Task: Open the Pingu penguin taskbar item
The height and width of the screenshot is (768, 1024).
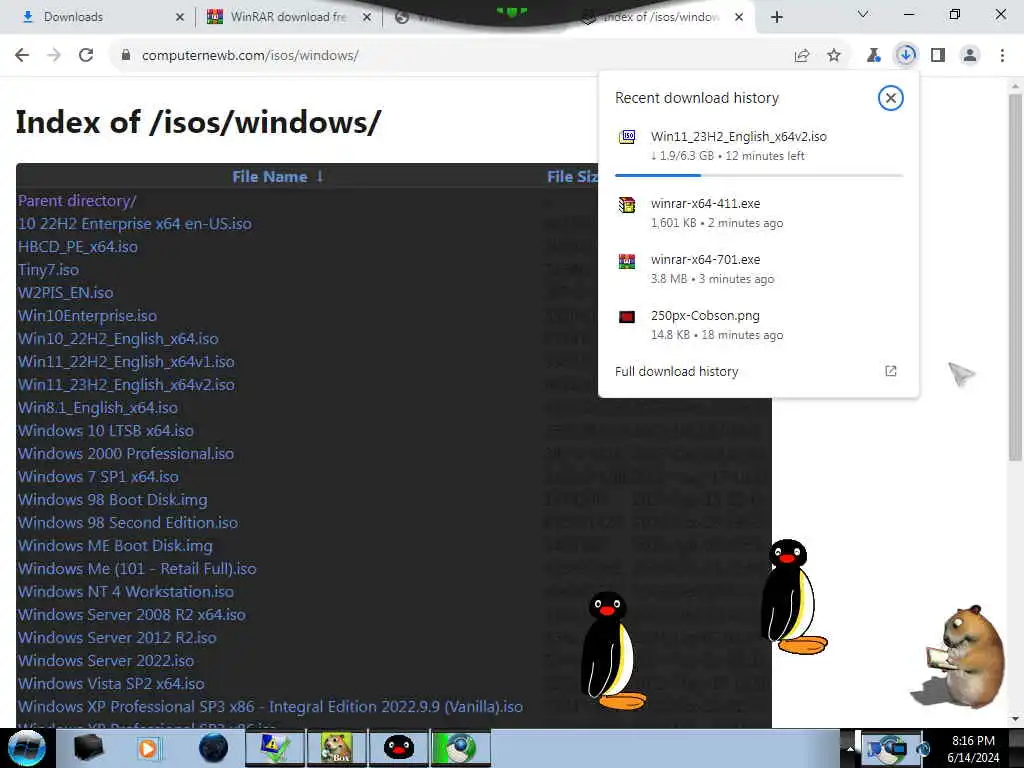Action: (398, 748)
